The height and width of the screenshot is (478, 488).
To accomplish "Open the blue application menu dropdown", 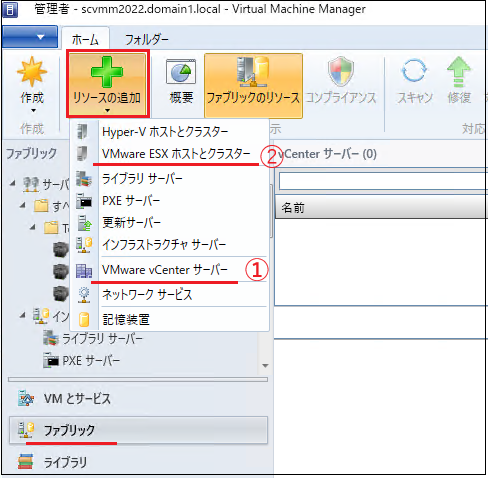I will point(30,37).
